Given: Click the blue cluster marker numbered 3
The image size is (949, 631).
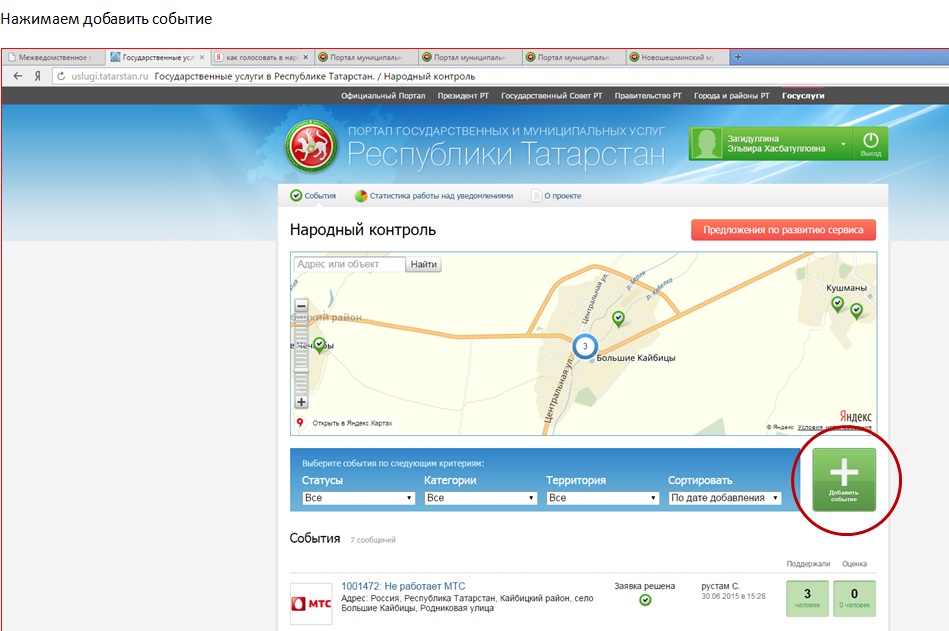Looking at the screenshot, I should coord(584,345).
